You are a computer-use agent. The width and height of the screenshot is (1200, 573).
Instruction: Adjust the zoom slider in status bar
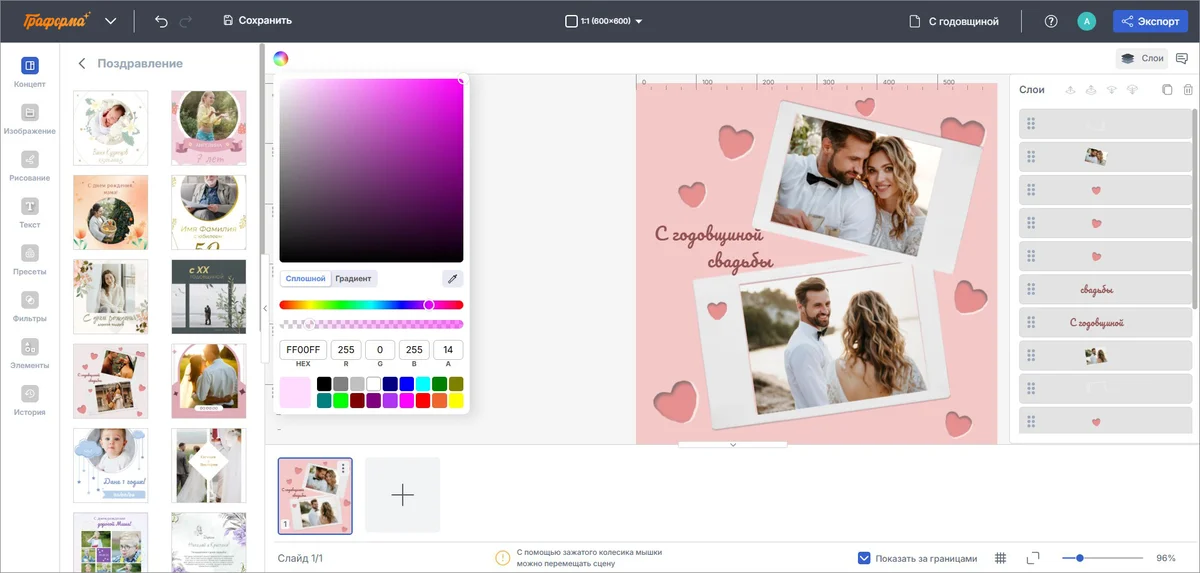tap(1102, 558)
